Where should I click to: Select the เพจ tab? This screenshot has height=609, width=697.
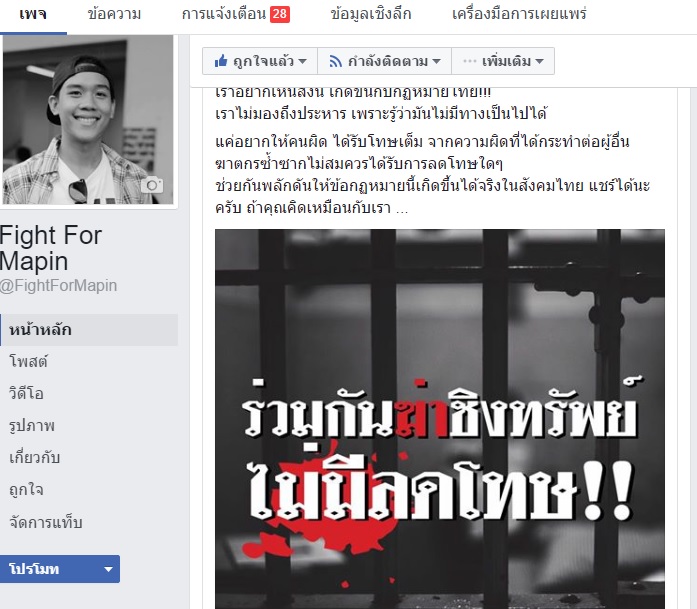[x=33, y=16]
